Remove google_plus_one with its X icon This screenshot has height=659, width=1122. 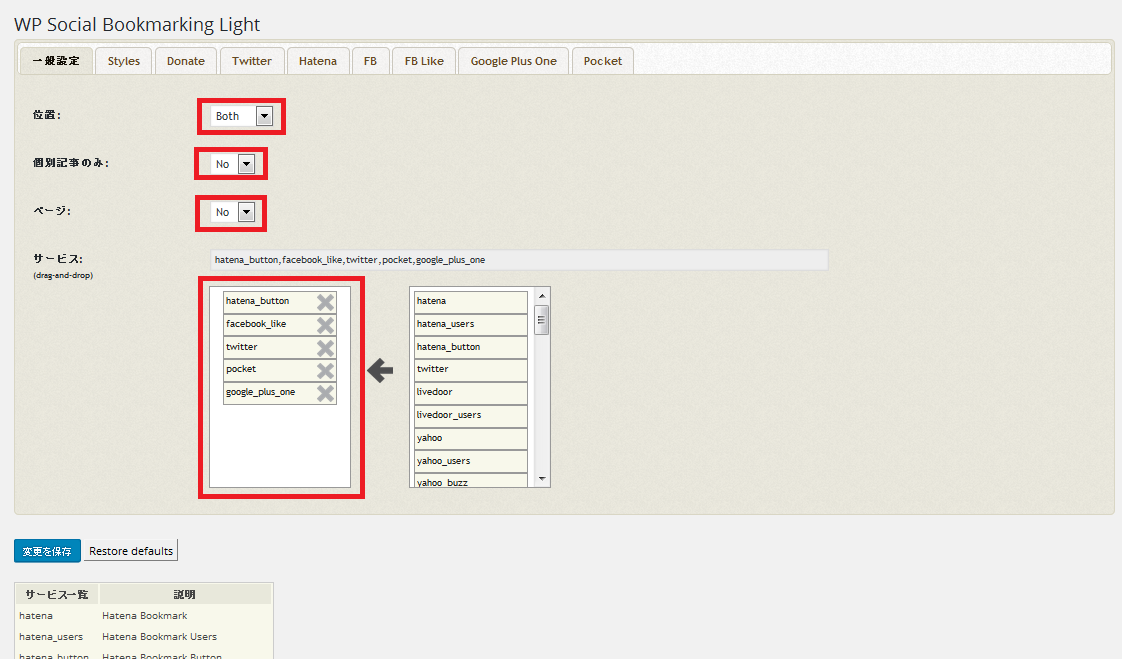[326, 394]
